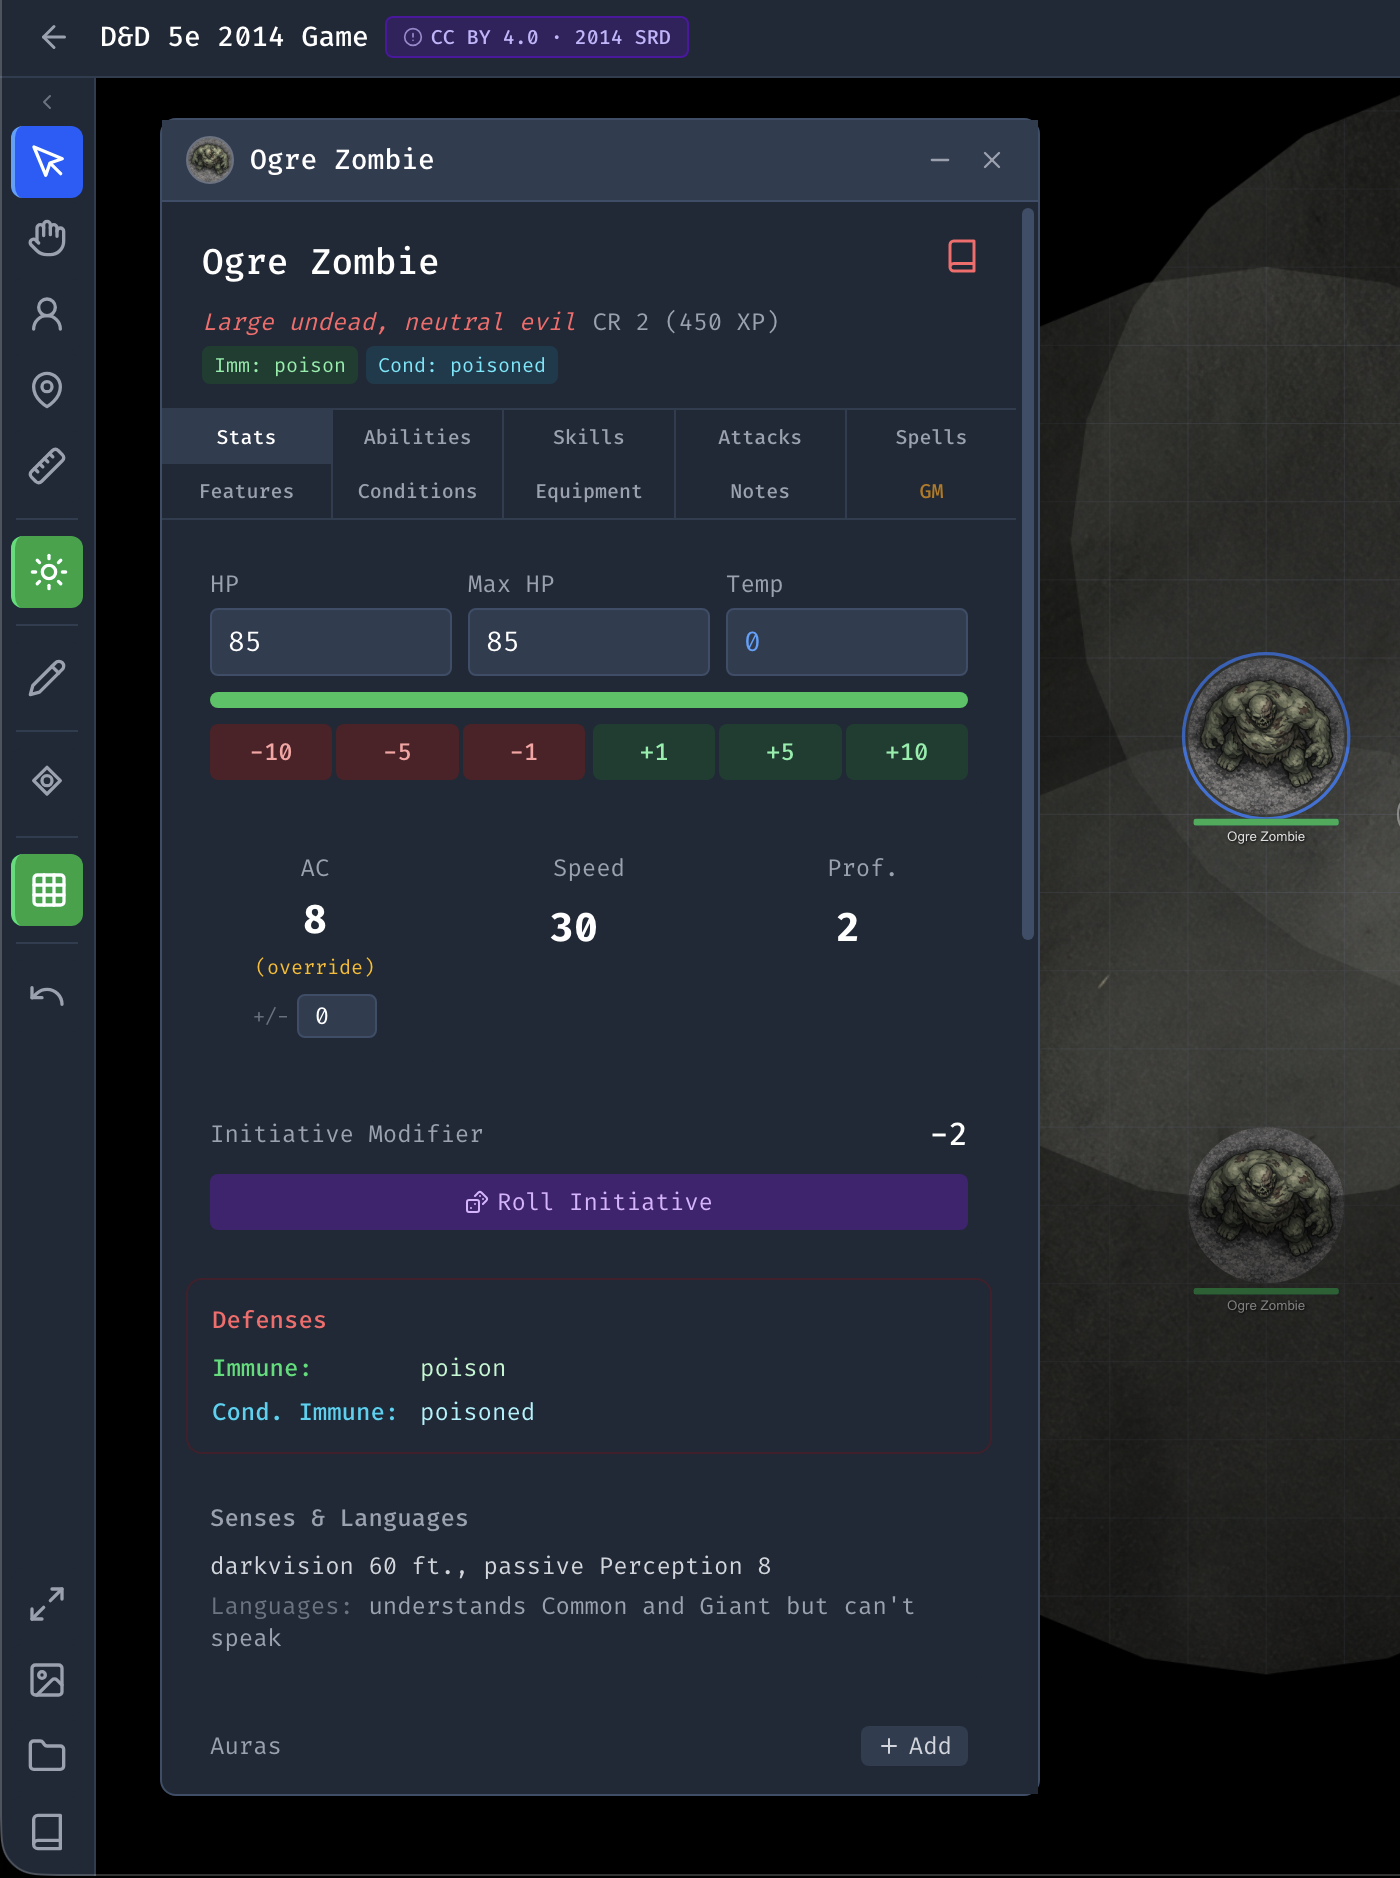Go back using the arrow beside game title

54,38
